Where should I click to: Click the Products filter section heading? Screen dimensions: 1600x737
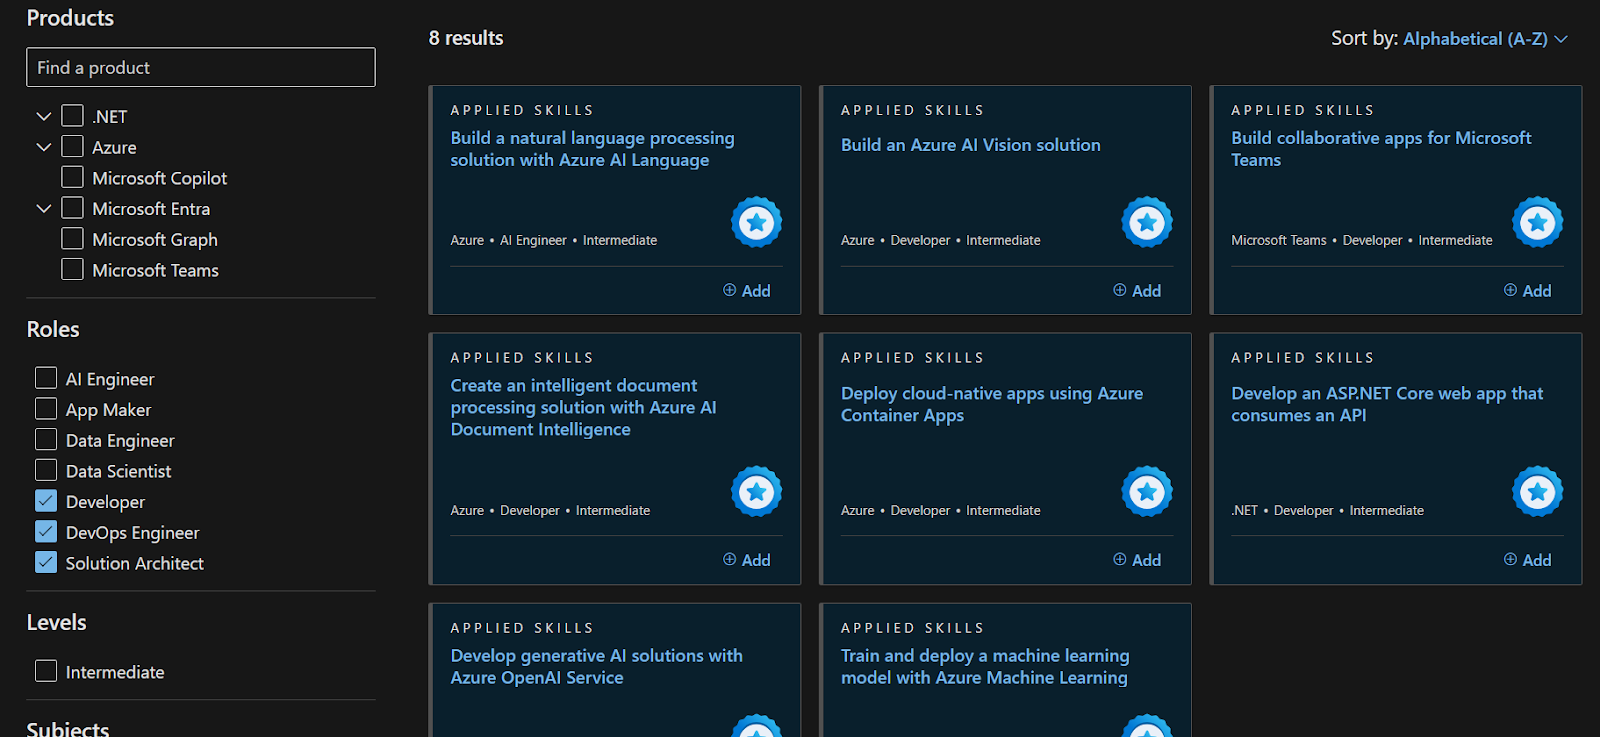click(x=70, y=18)
